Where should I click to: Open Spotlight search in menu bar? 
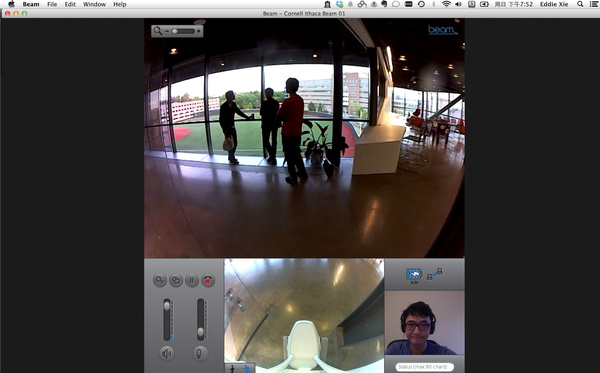pyautogui.click(x=580, y=4)
